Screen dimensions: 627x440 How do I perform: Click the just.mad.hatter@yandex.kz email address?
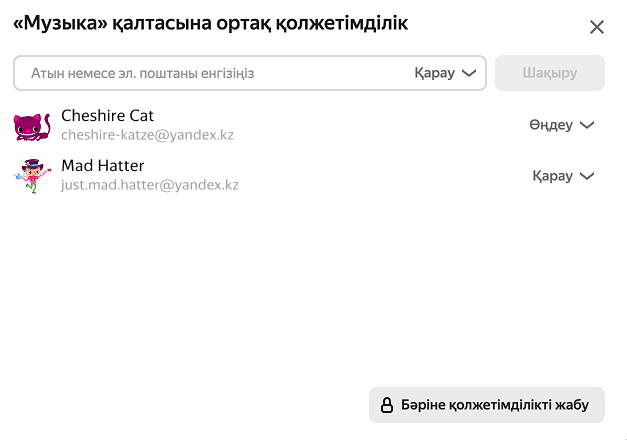[150, 184]
